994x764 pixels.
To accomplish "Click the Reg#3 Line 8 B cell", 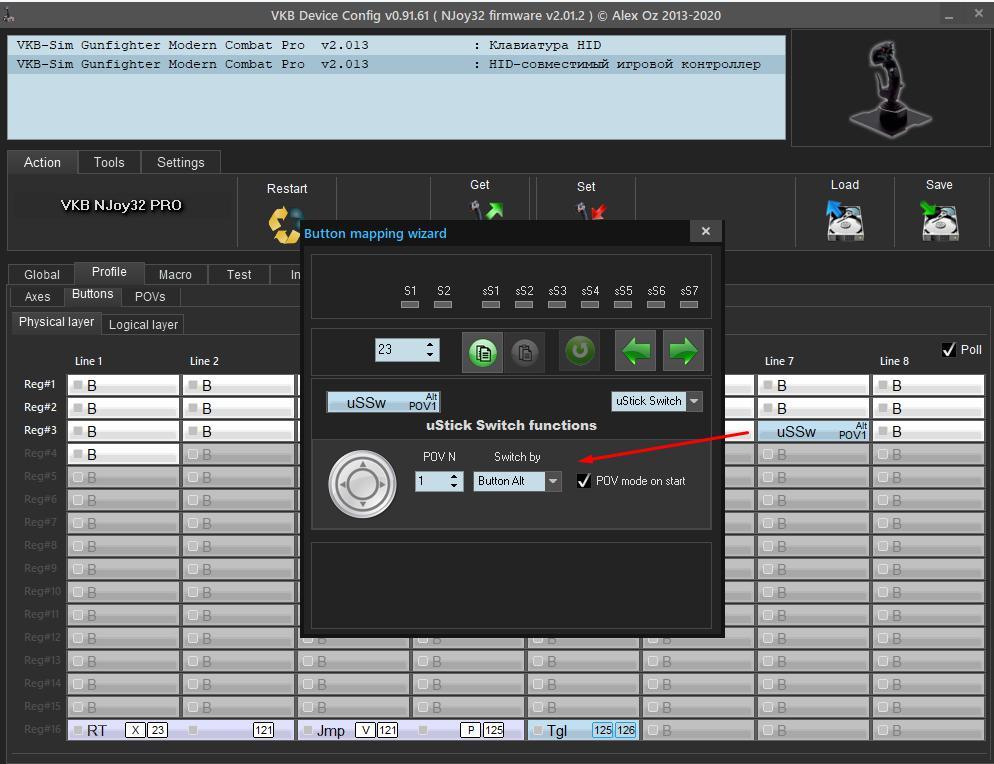I will (928, 431).
